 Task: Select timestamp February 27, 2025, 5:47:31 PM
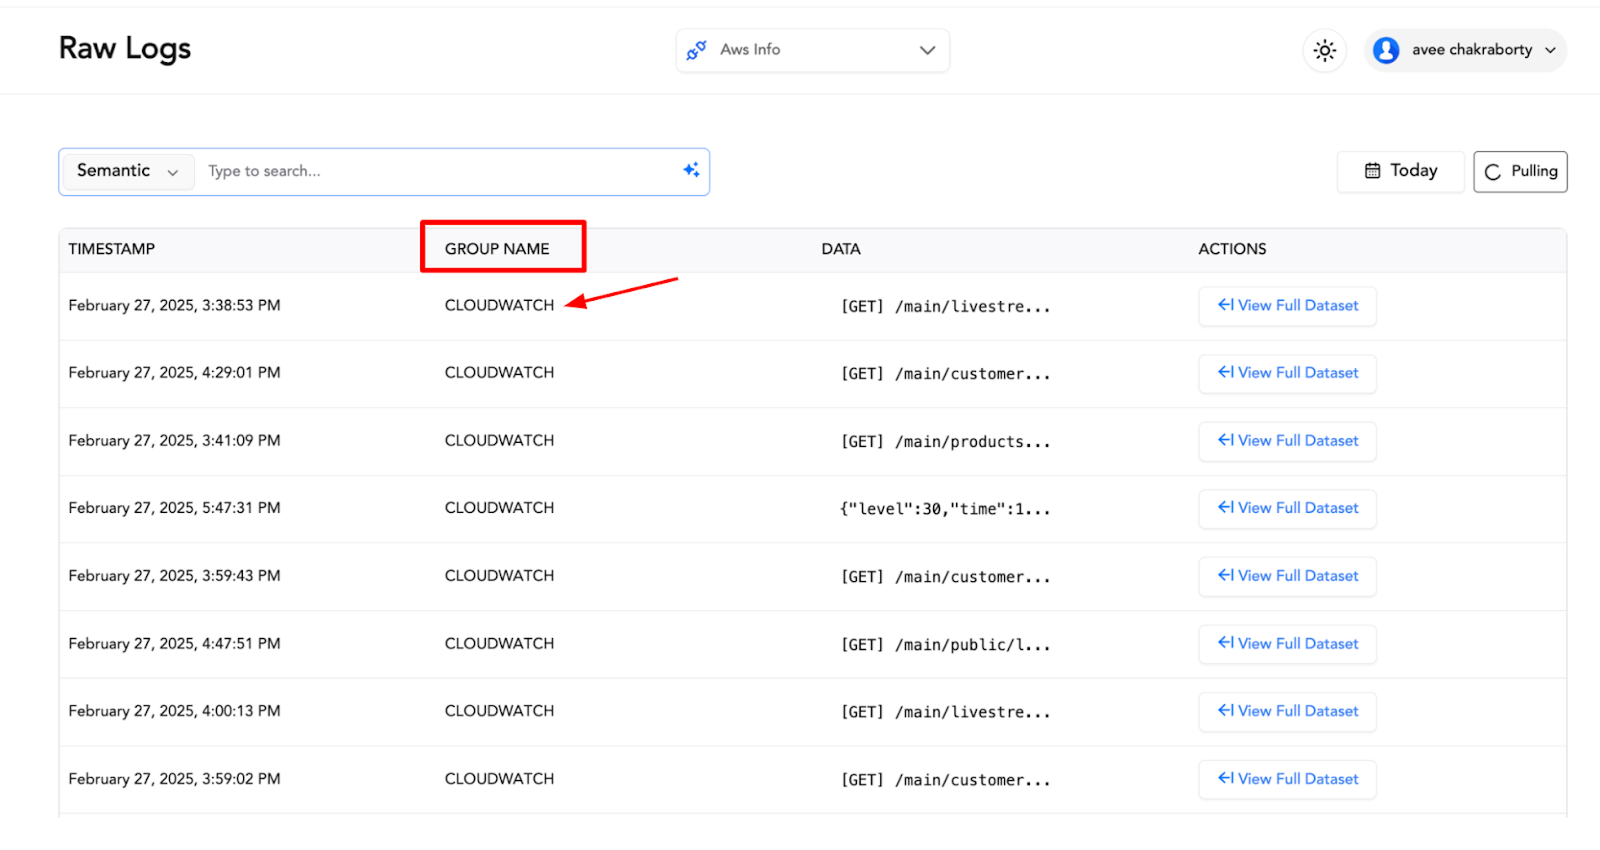pos(174,508)
